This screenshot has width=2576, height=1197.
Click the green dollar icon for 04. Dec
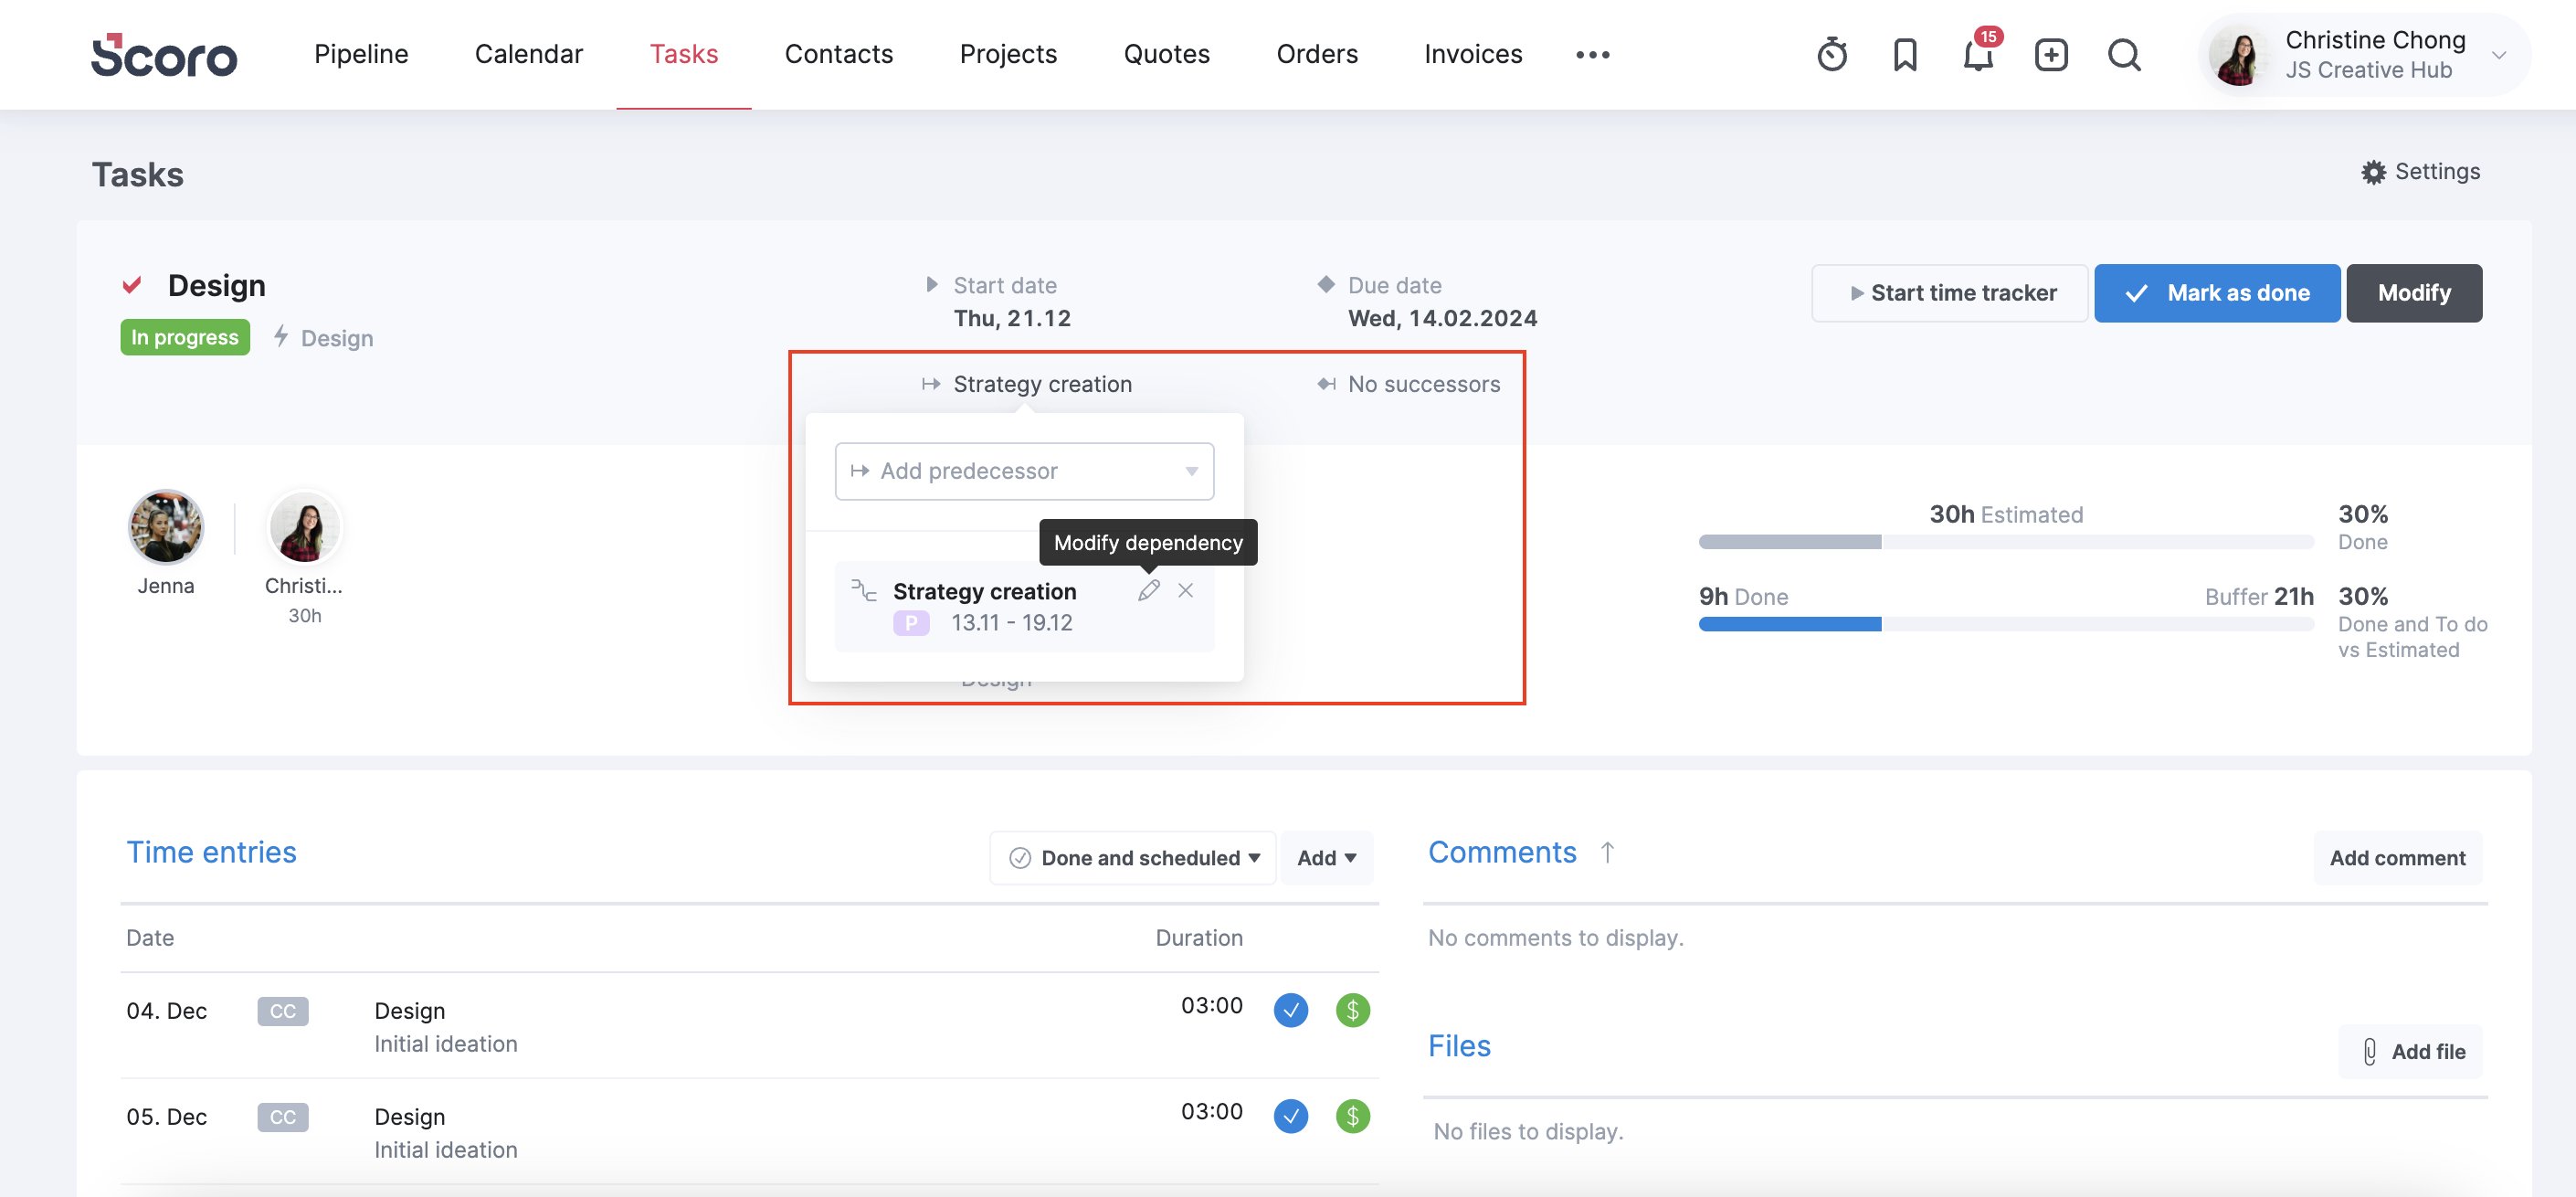tap(1352, 1010)
